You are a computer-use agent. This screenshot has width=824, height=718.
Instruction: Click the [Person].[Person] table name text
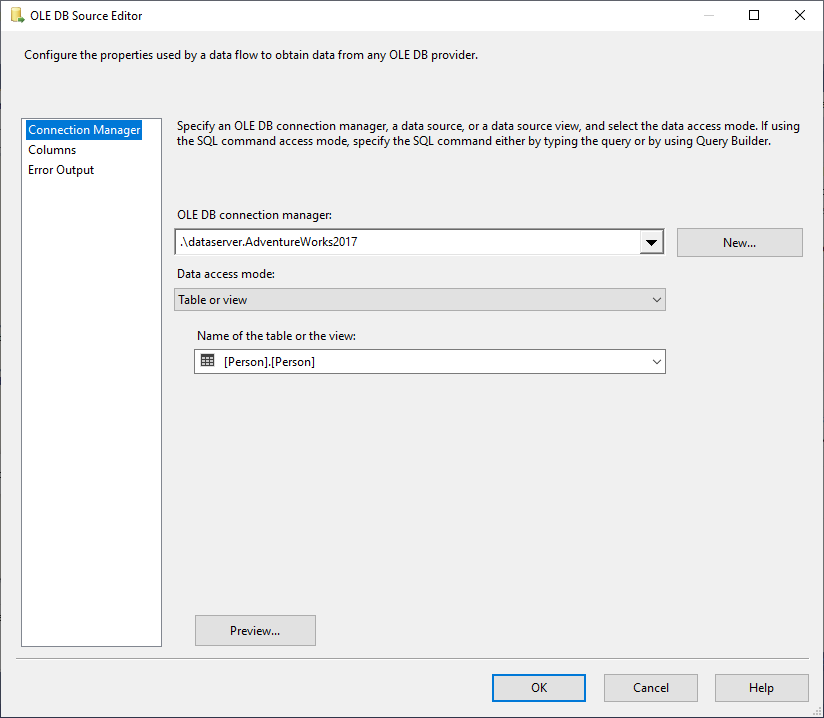(269, 362)
